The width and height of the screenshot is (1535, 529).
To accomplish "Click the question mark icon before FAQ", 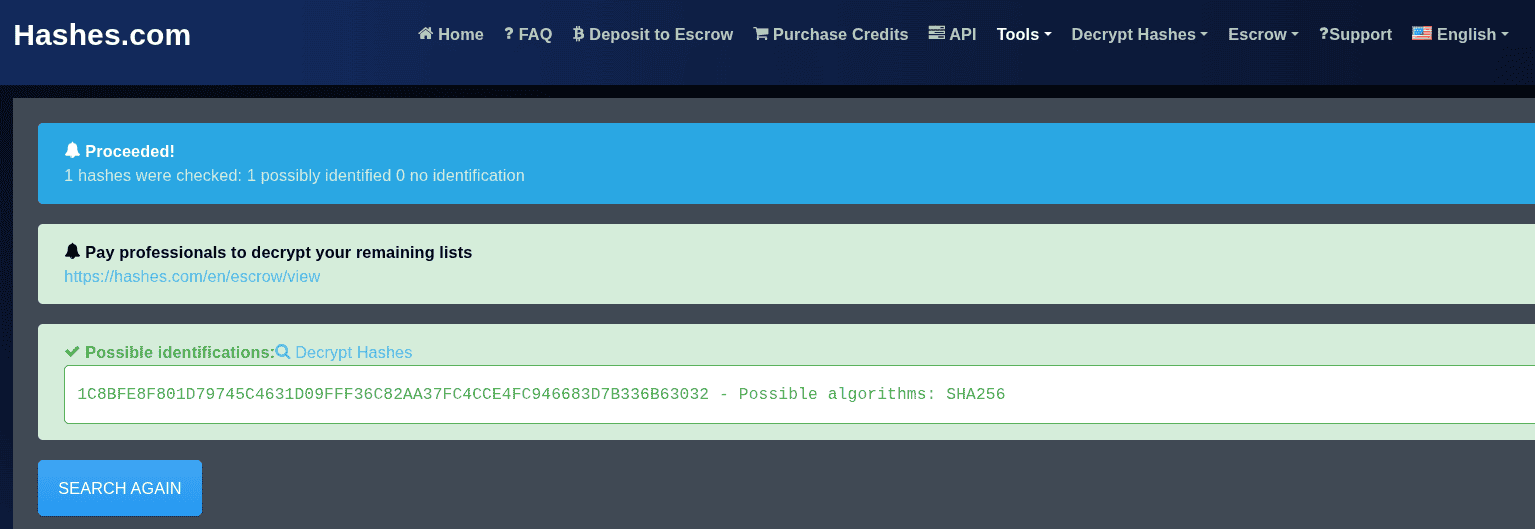I will click(x=509, y=34).
